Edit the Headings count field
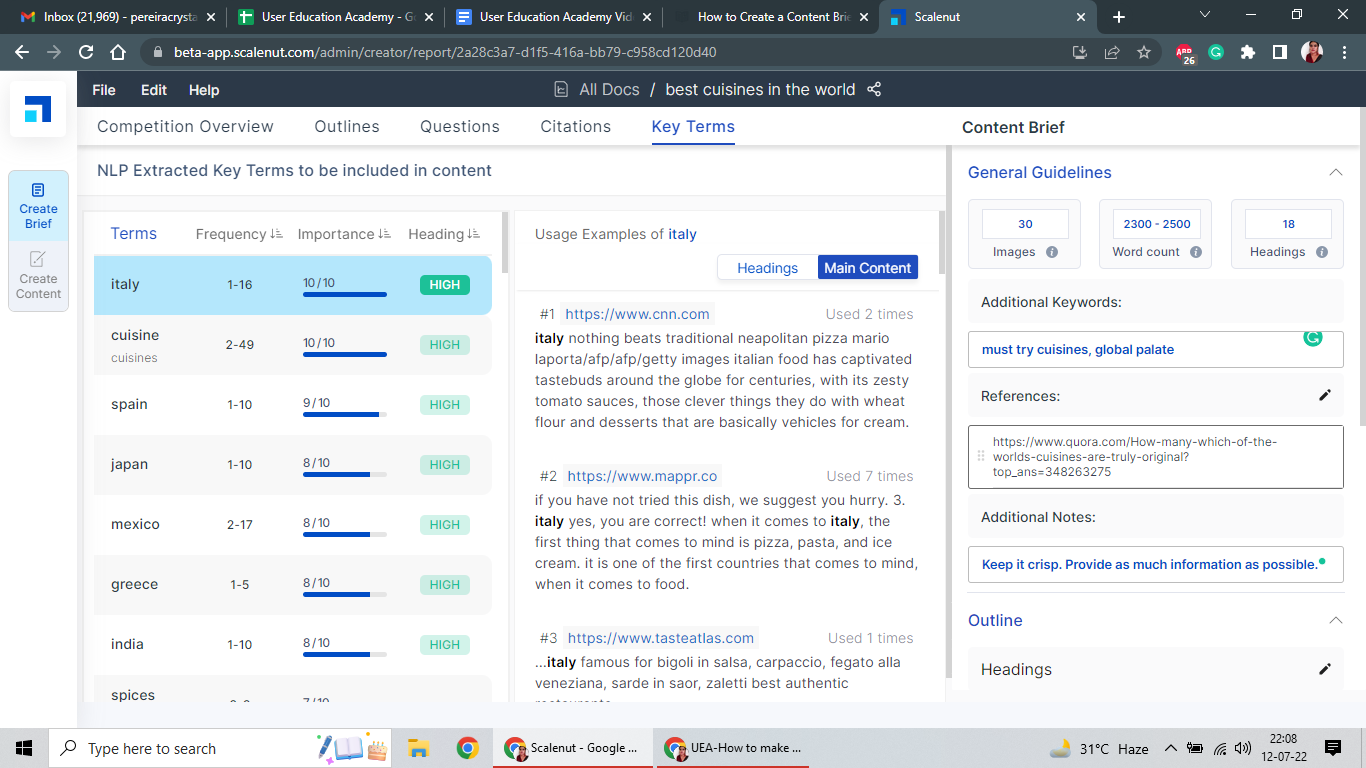 click(x=1288, y=224)
